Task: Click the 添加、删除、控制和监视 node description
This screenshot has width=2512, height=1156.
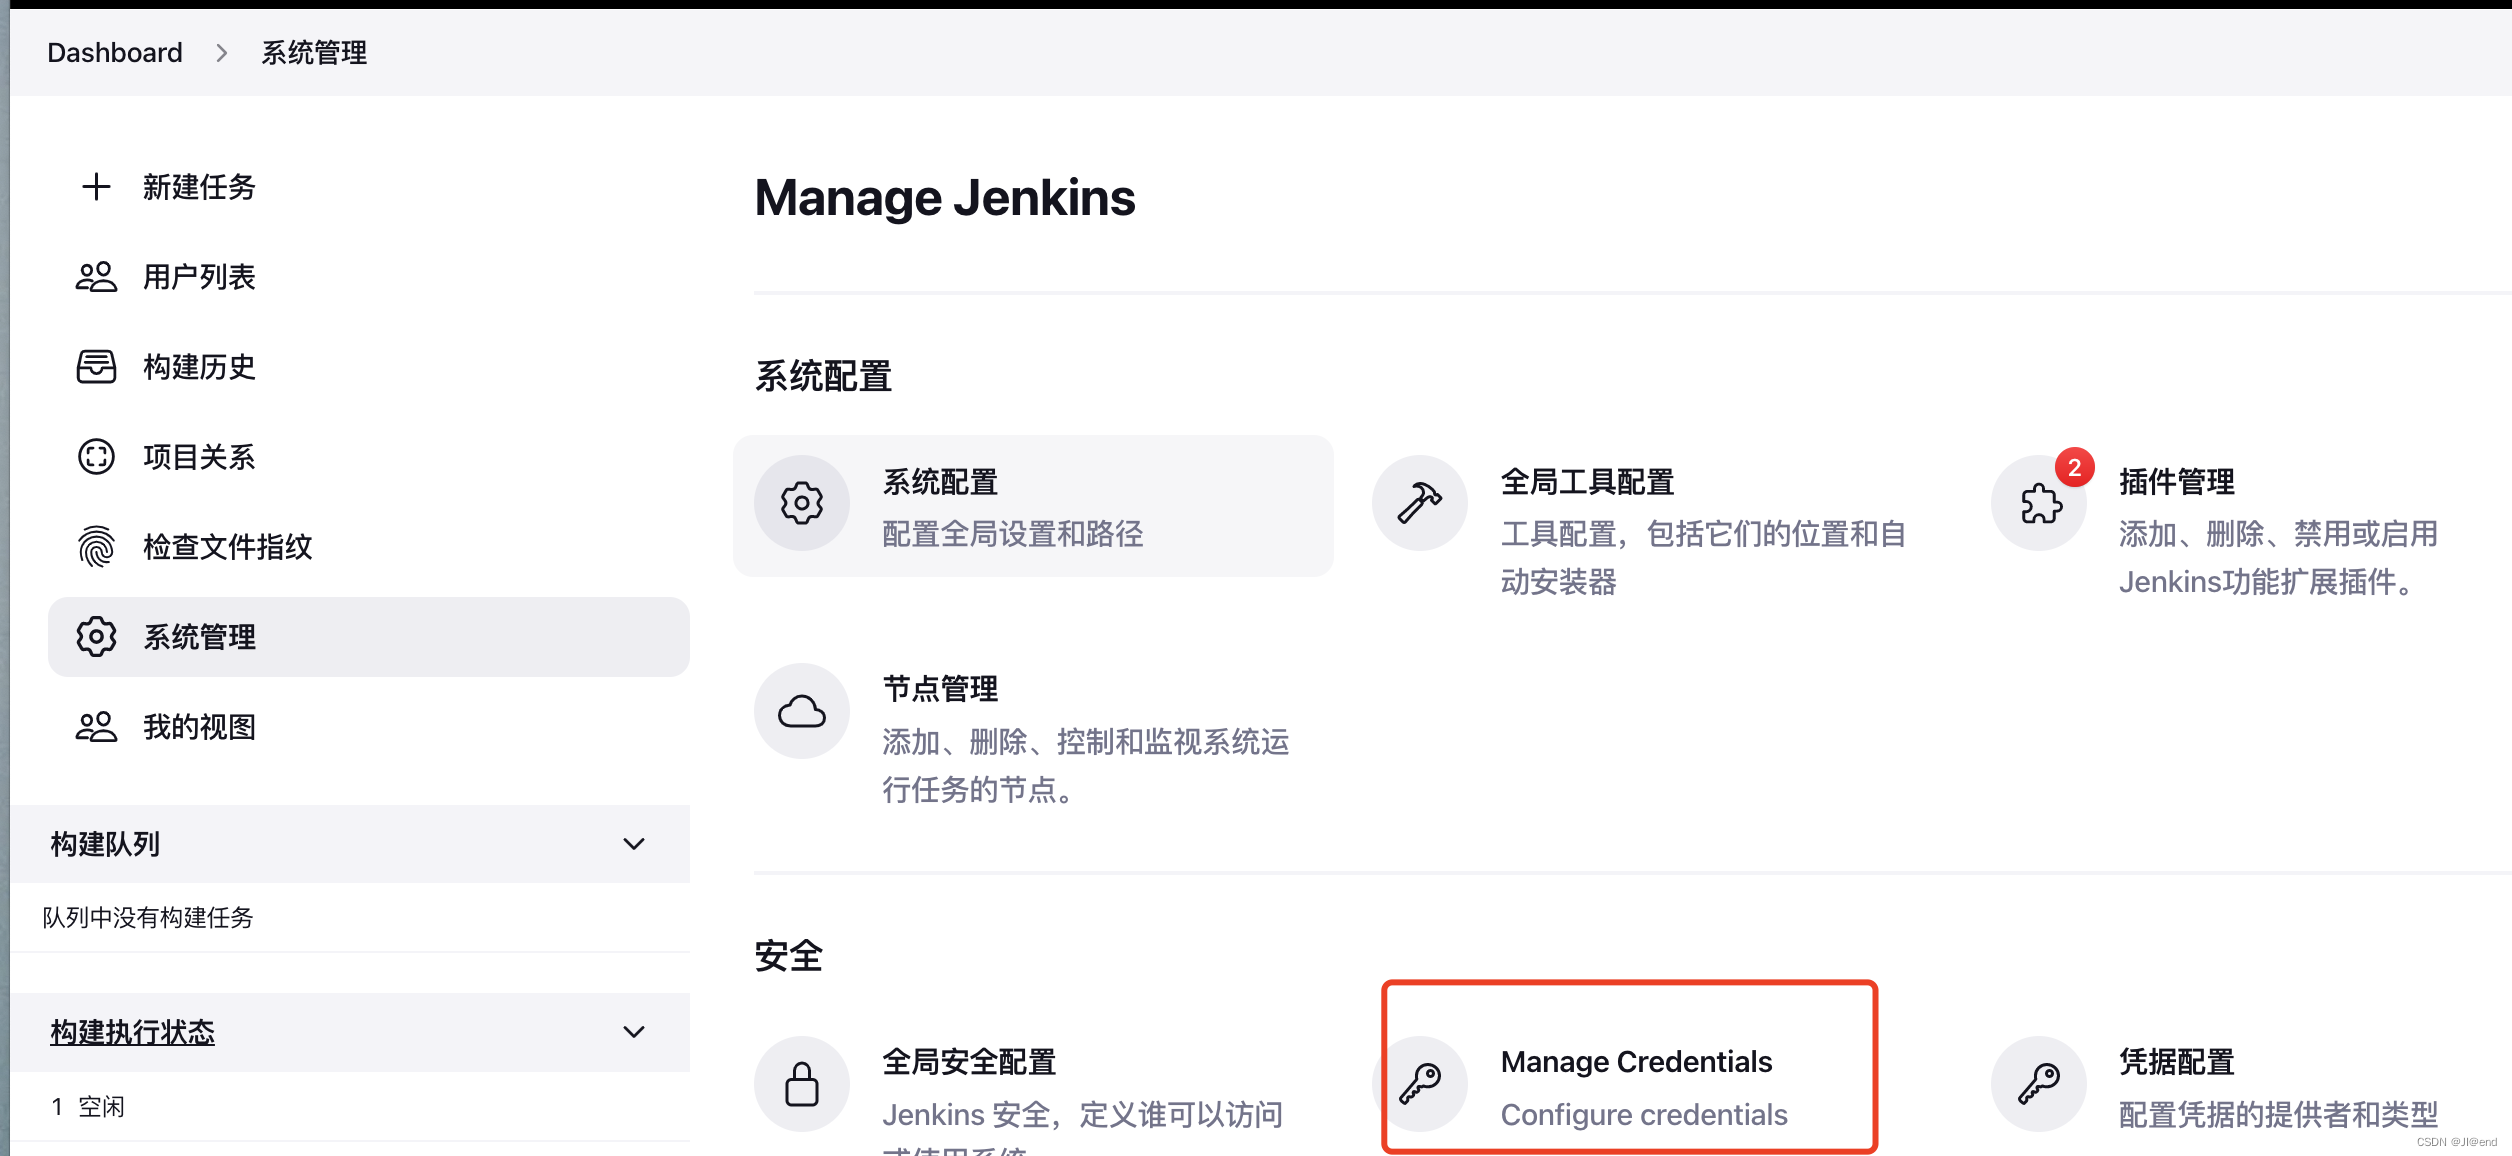Action: pos(1085,766)
